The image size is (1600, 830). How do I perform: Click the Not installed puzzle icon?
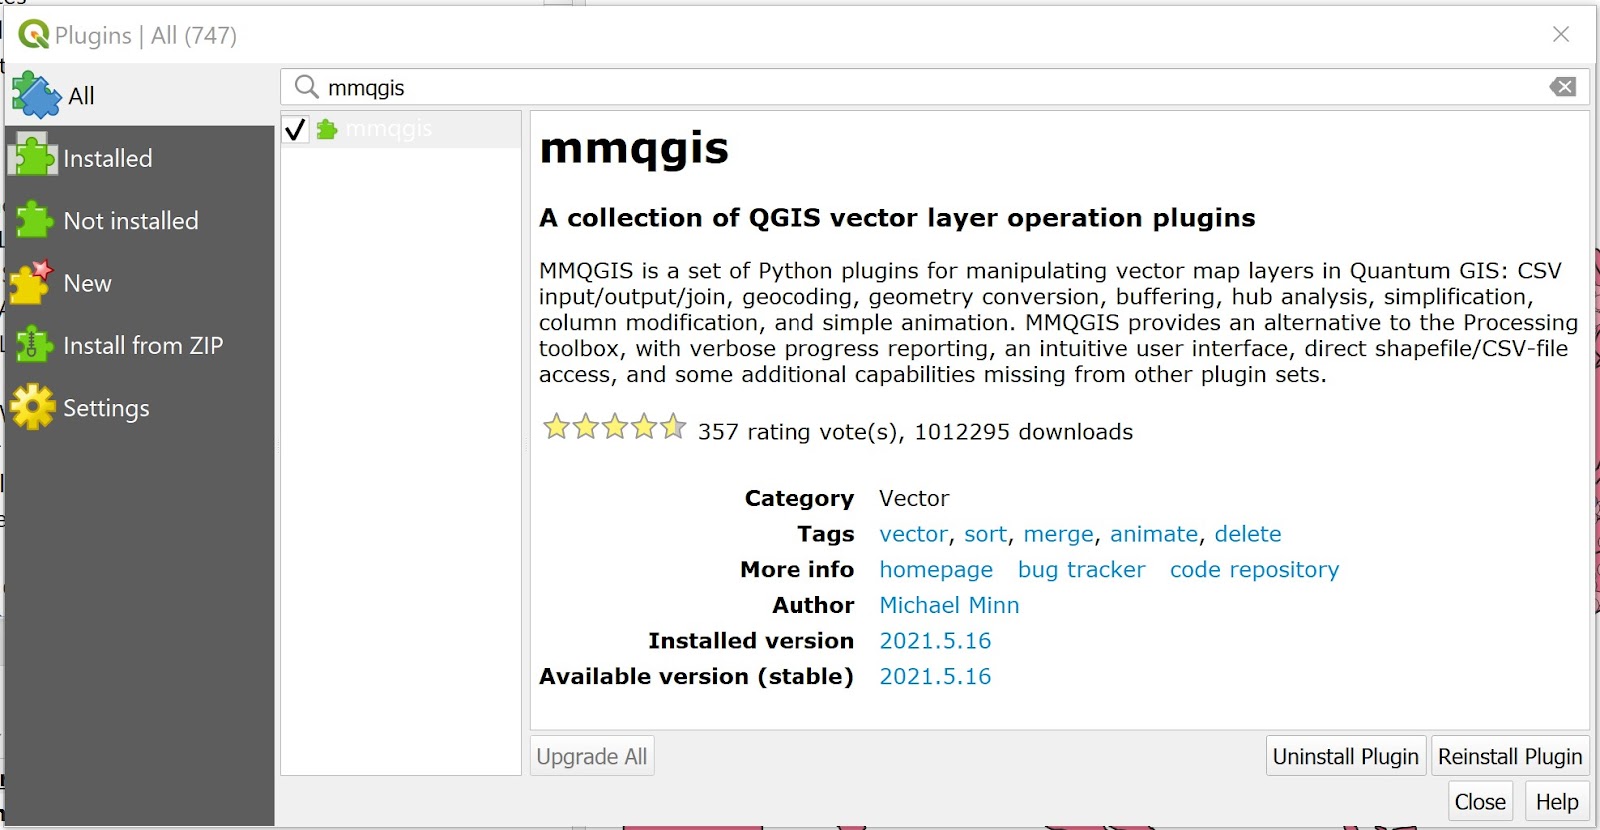click(x=33, y=220)
